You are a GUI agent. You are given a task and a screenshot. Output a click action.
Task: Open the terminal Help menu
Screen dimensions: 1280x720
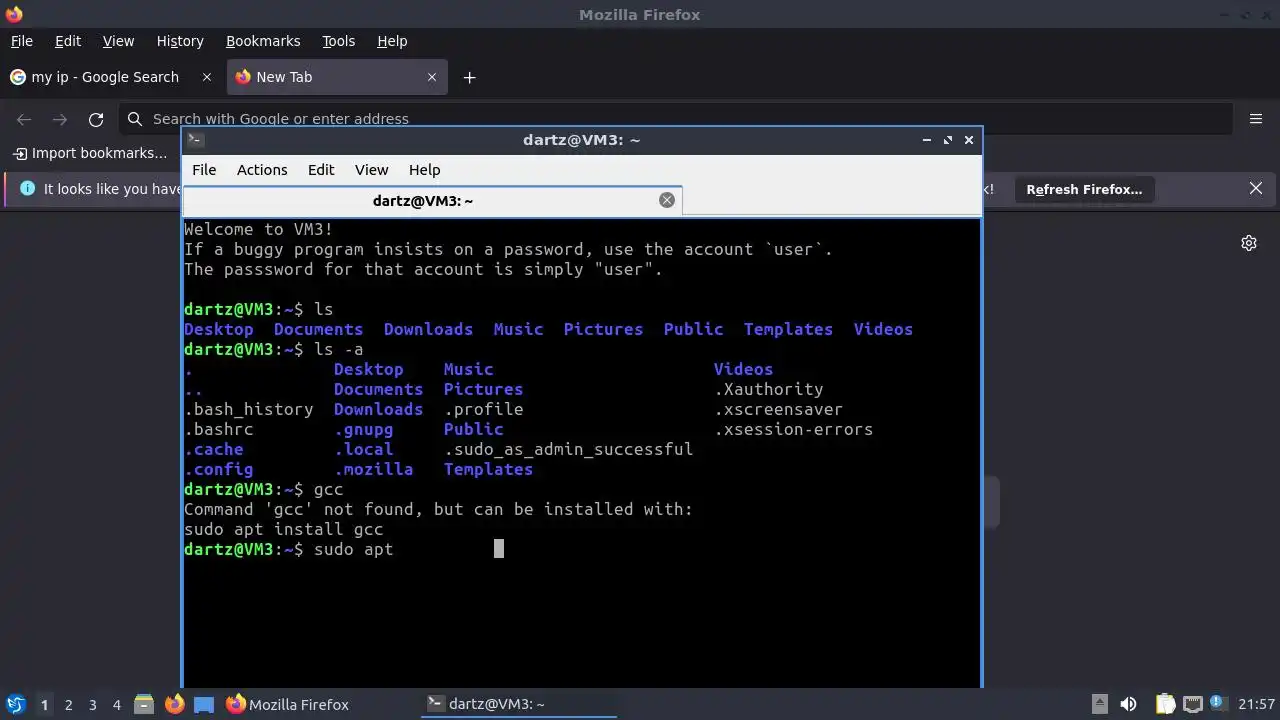click(424, 170)
